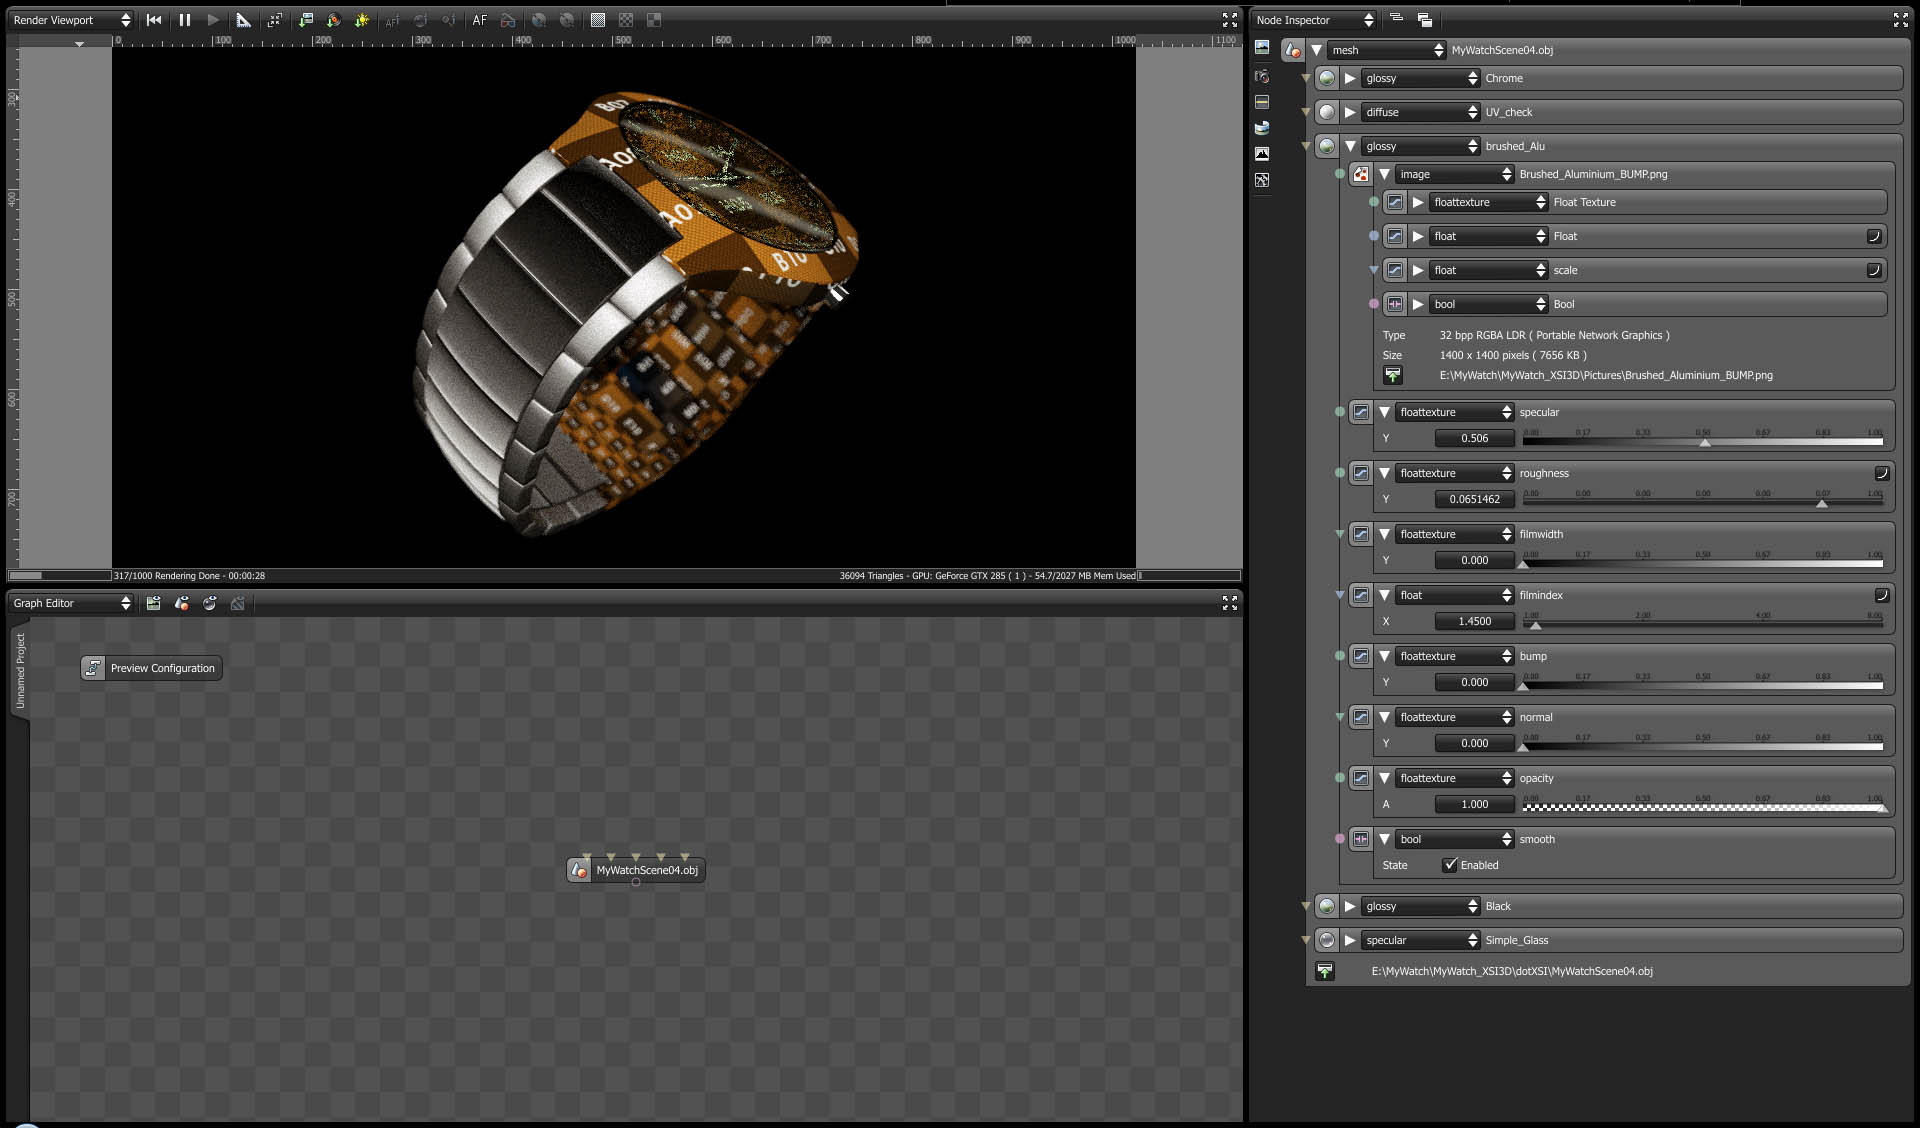Click the AF auto focus tool
The height and width of the screenshot is (1128, 1920).
480,20
